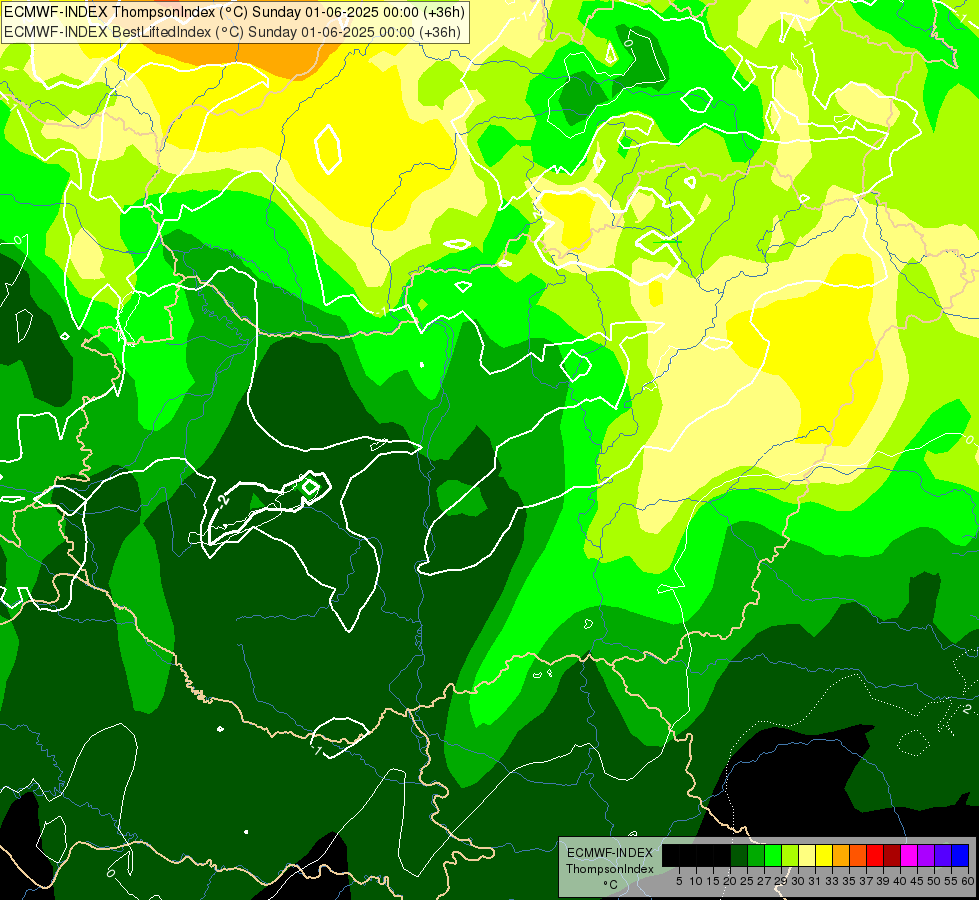Click the legend tick value 45
The height and width of the screenshot is (900, 979).
pos(917,881)
